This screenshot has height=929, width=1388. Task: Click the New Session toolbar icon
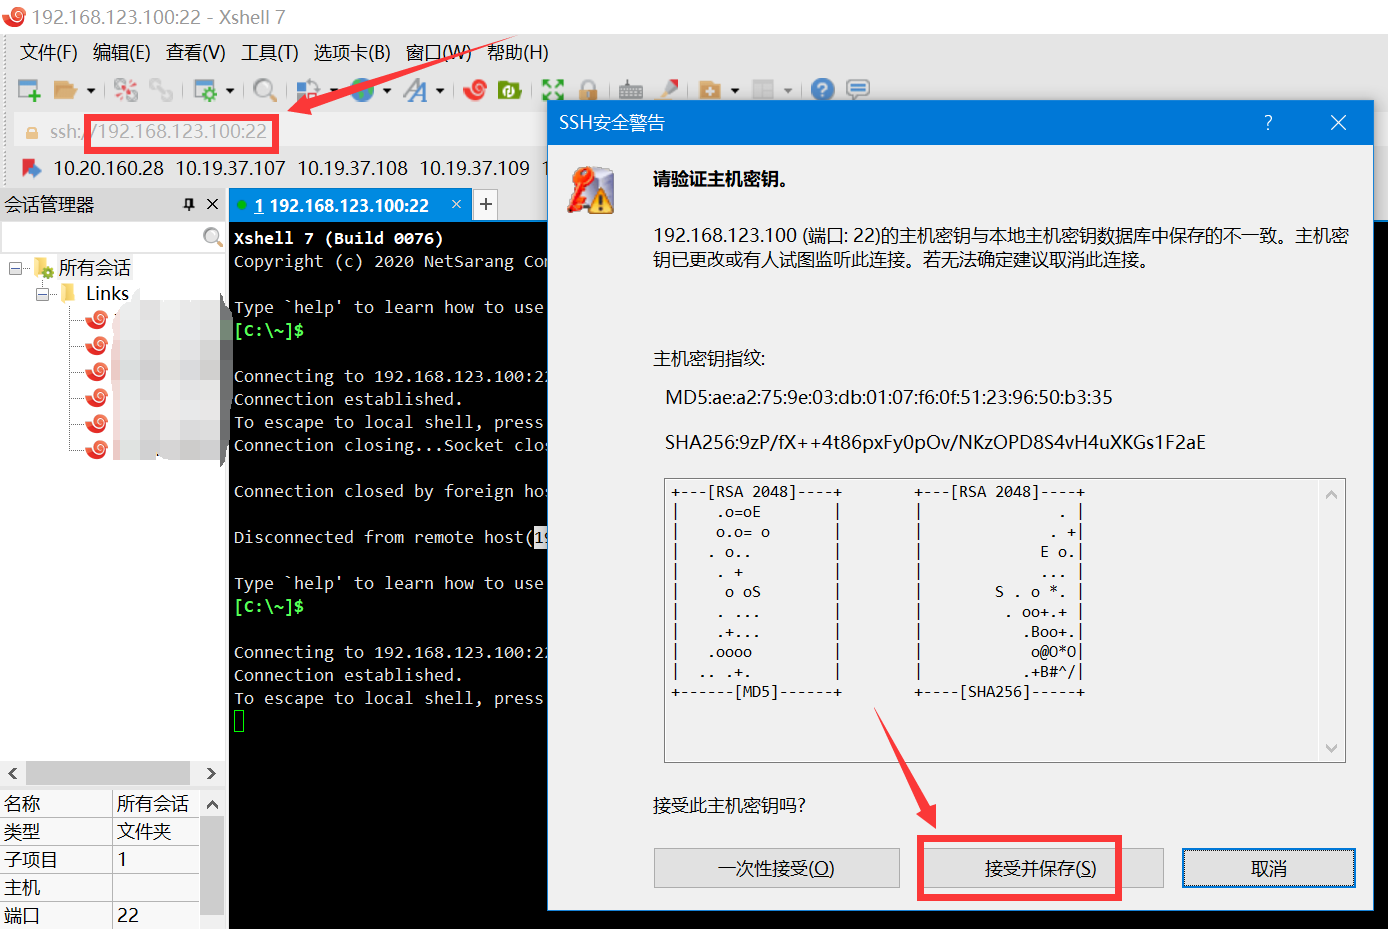pos(29,90)
